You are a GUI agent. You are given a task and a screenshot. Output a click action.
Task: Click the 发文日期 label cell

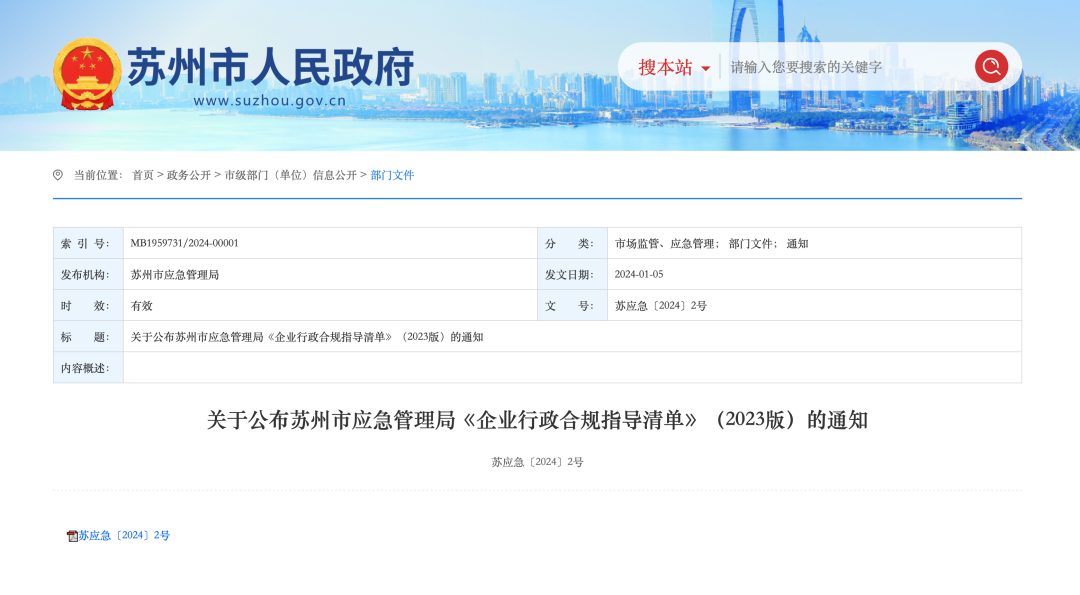(x=572, y=274)
